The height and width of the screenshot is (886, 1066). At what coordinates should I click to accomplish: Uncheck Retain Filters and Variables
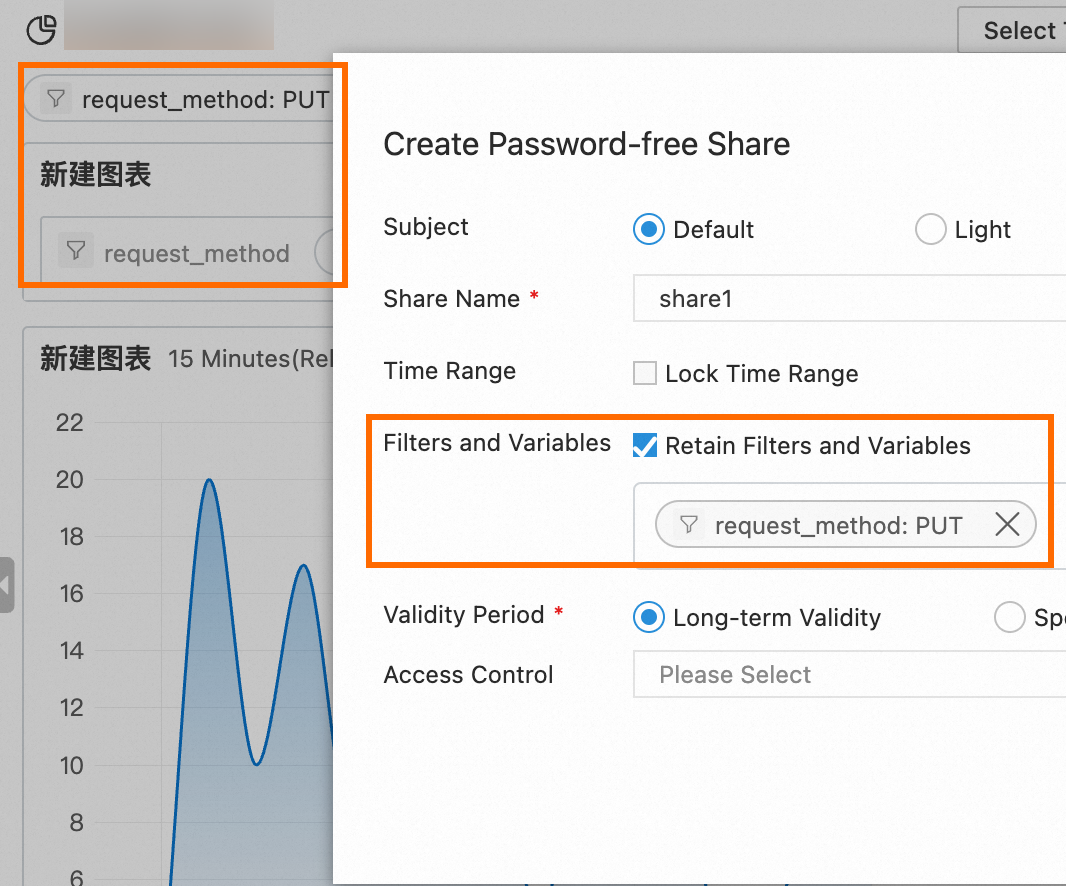[644, 445]
